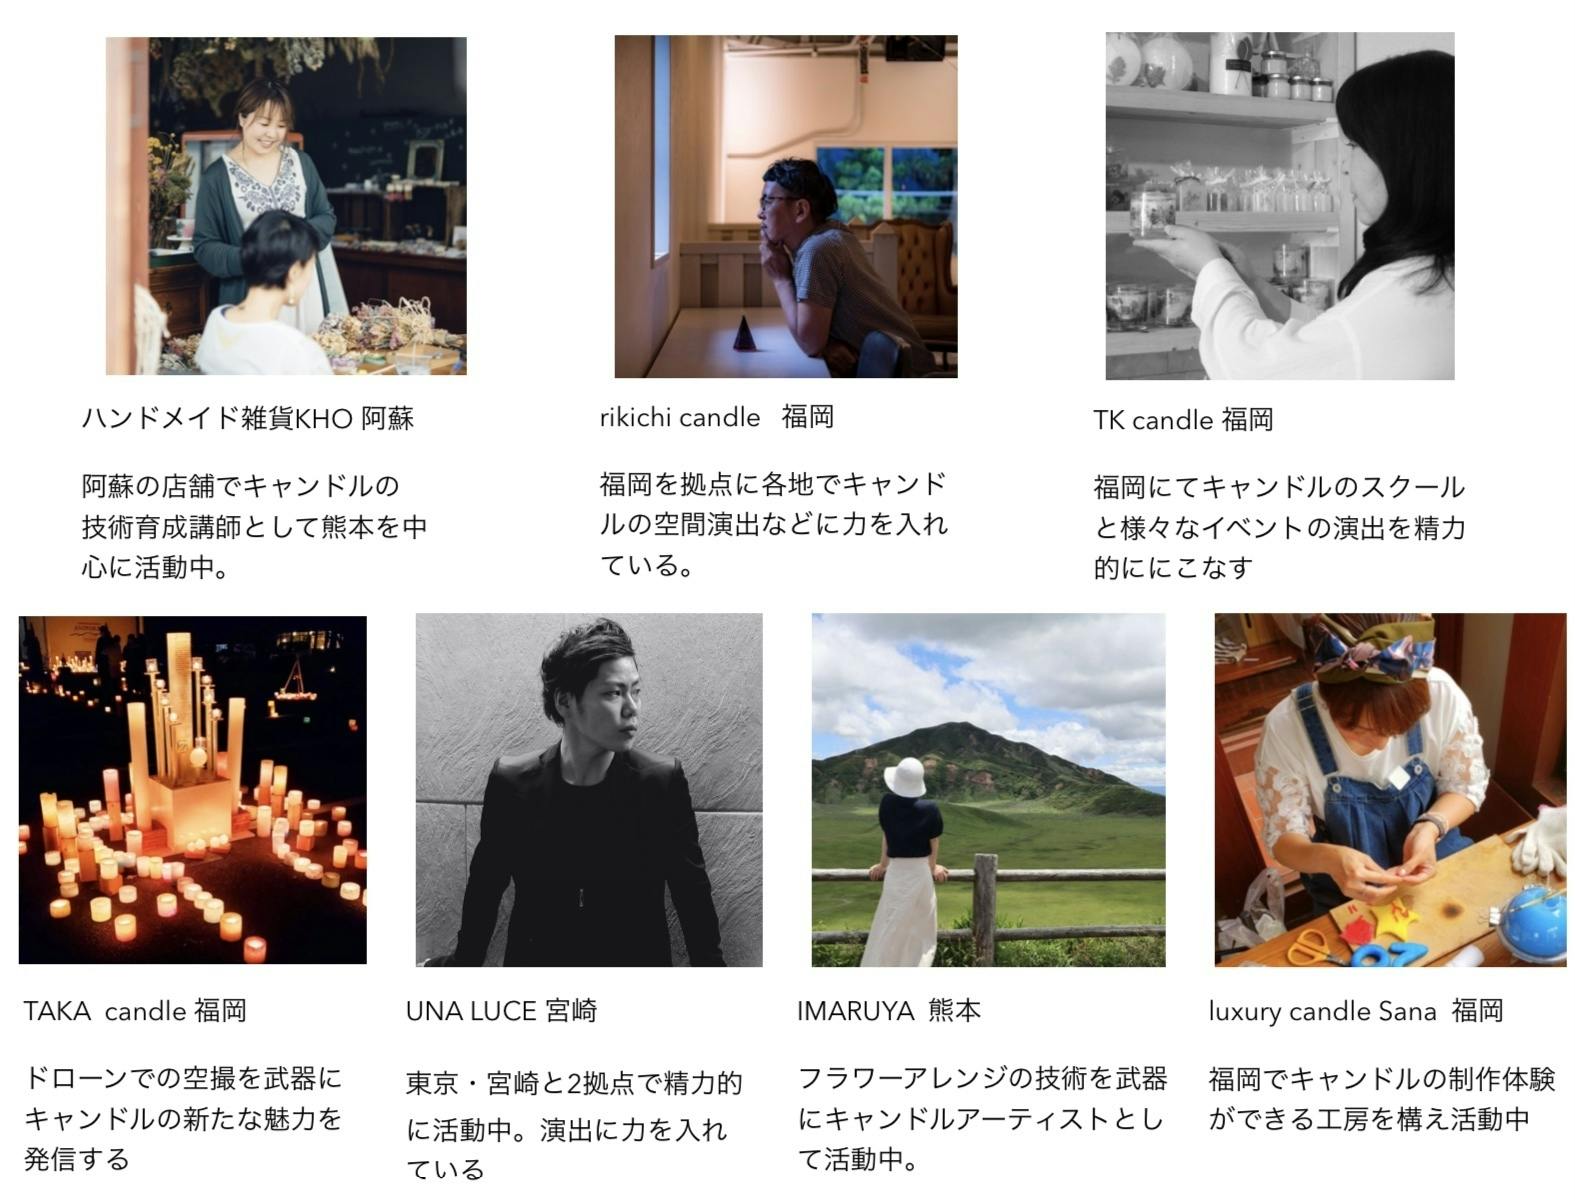Select rikichi description about 空間演出
This screenshot has width=1575, height=1201.
click(773, 524)
